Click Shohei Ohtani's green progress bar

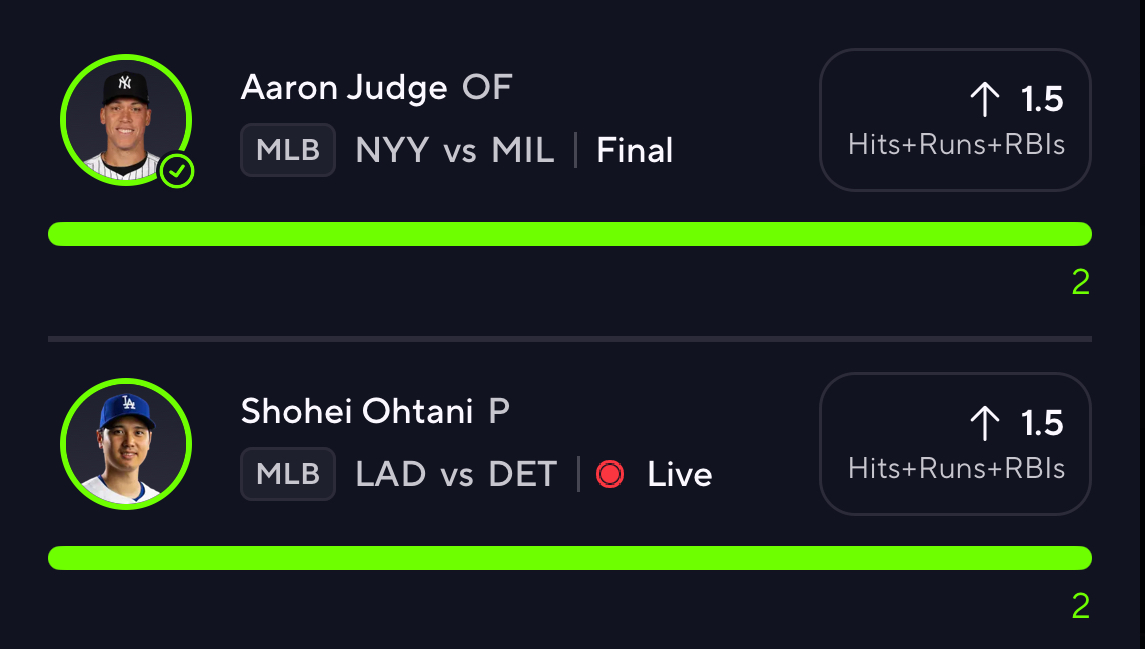click(x=570, y=558)
